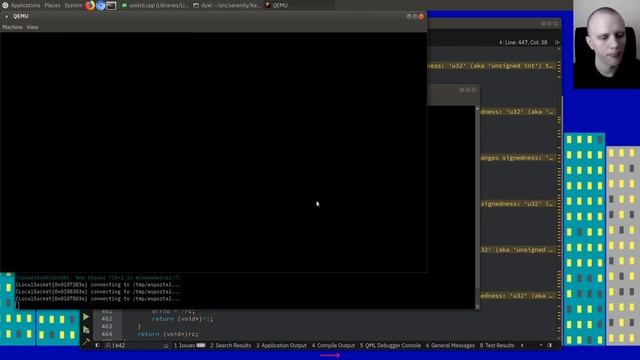Open the QEMU Machine menu
Viewport: 640px width, 360px height.
[x=12, y=27]
